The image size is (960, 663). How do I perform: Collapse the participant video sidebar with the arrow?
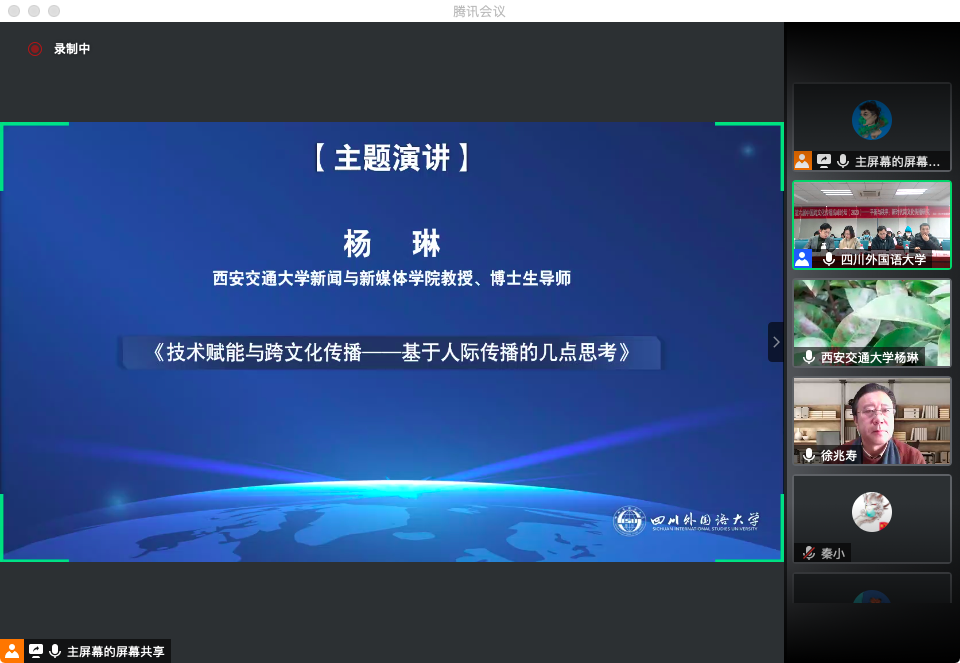pos(776,342)
